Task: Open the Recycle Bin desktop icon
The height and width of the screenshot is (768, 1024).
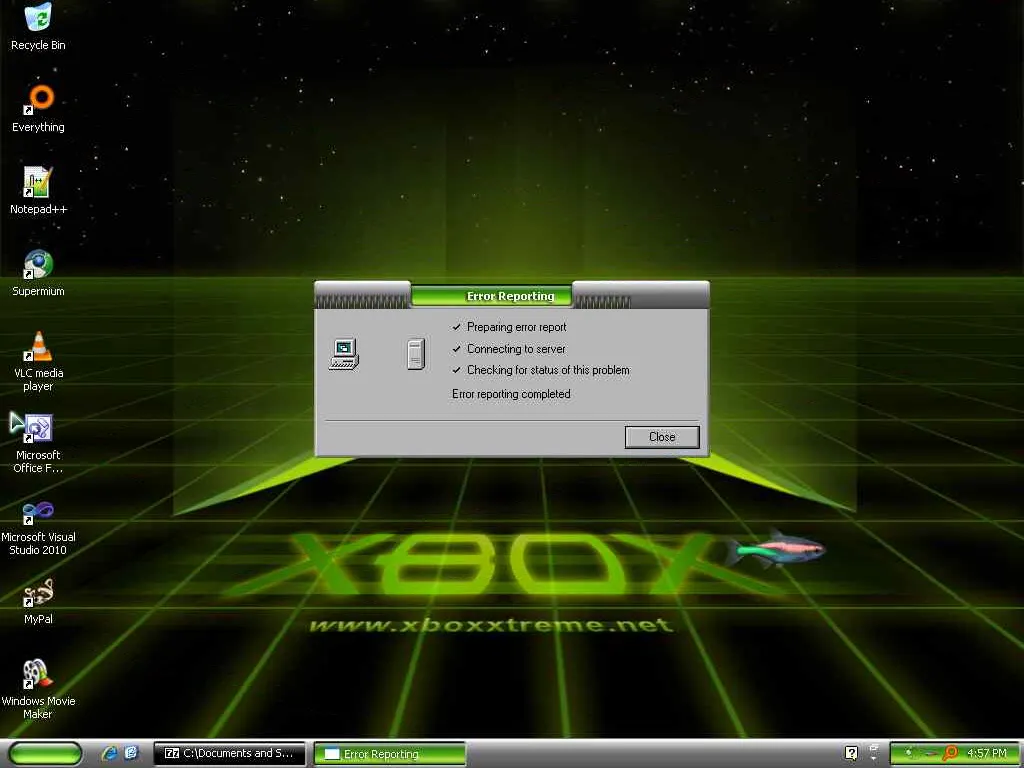Action: pyautogui.click(x=38, y=26)
